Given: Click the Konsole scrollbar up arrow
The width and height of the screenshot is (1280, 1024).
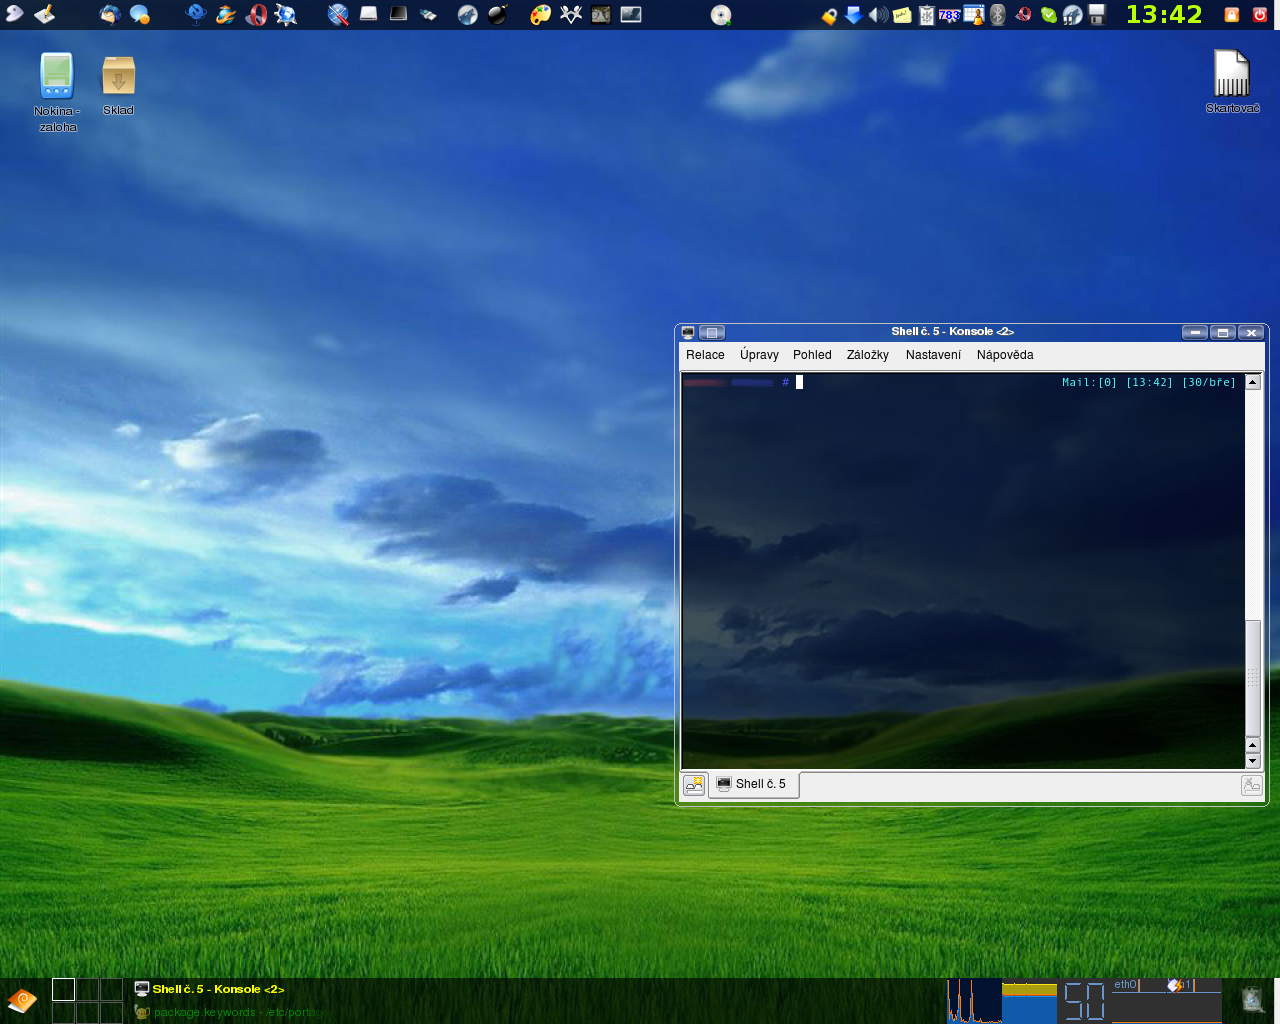Looking at the screenshot, I should (1253, 381).
